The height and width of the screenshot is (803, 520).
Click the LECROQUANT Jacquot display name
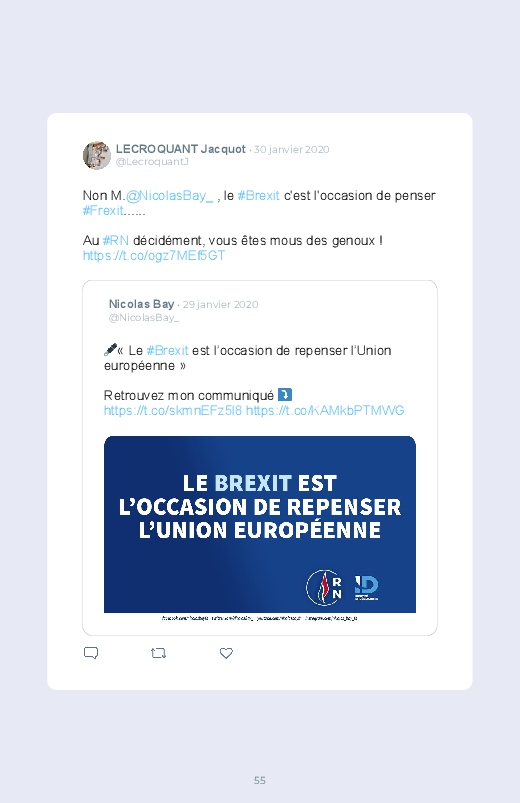[180, 149]
